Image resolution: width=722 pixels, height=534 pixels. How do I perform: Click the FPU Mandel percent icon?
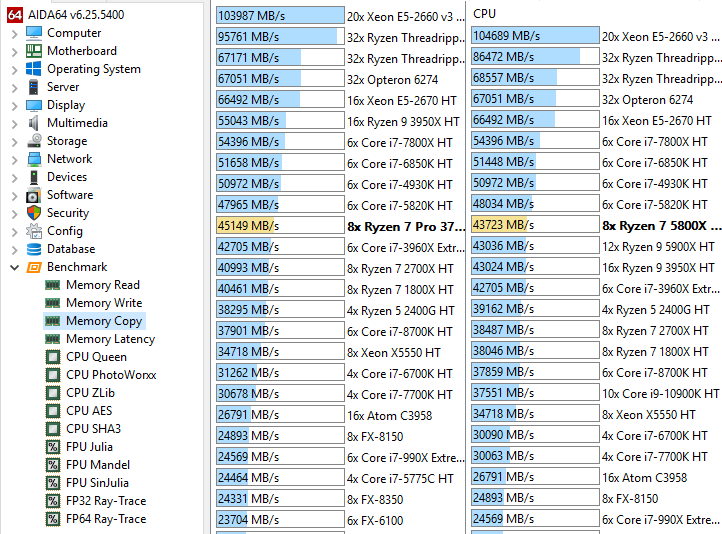53,464
